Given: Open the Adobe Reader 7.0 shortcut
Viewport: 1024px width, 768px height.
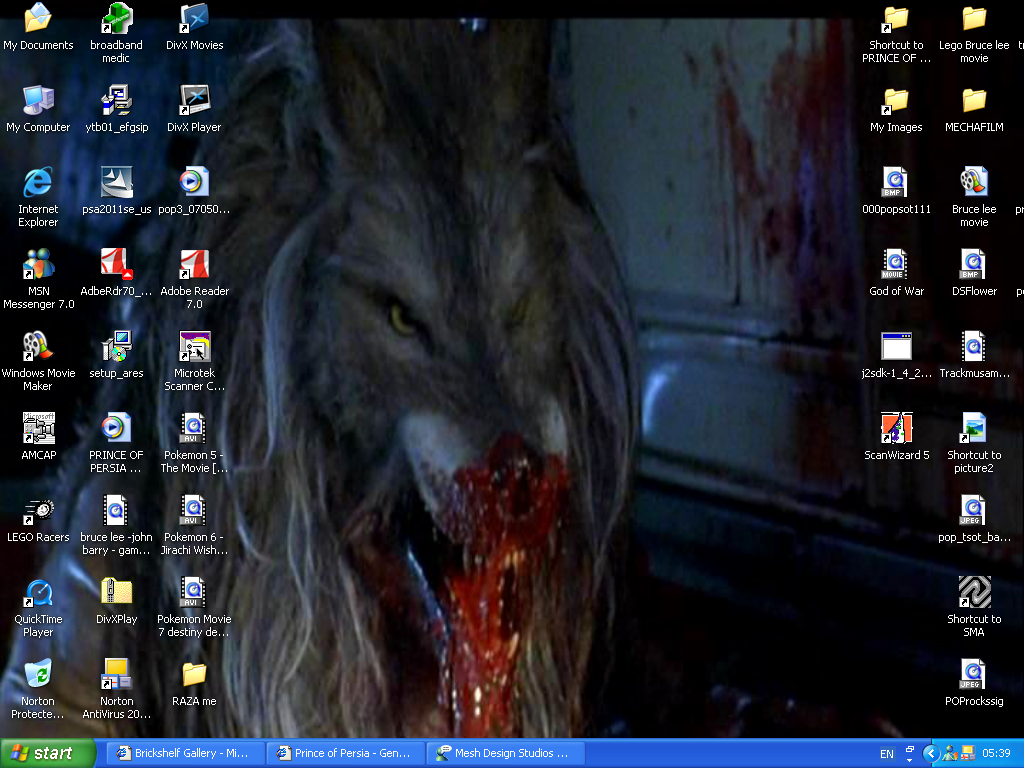Looking at the screenshot, I should coord(194,264).
